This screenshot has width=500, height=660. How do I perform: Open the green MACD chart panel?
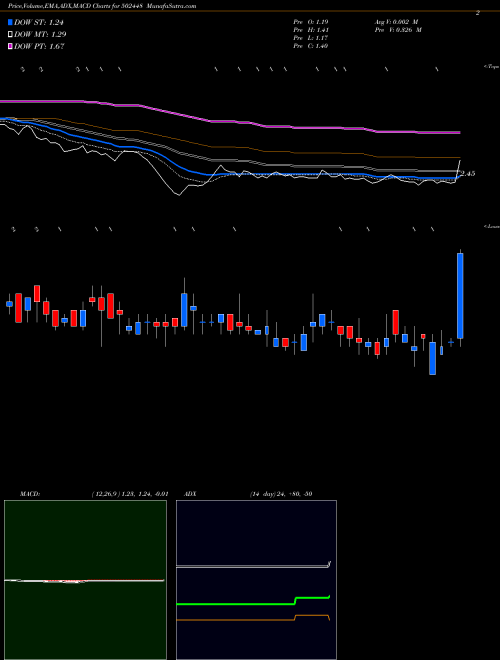point(85,580)
